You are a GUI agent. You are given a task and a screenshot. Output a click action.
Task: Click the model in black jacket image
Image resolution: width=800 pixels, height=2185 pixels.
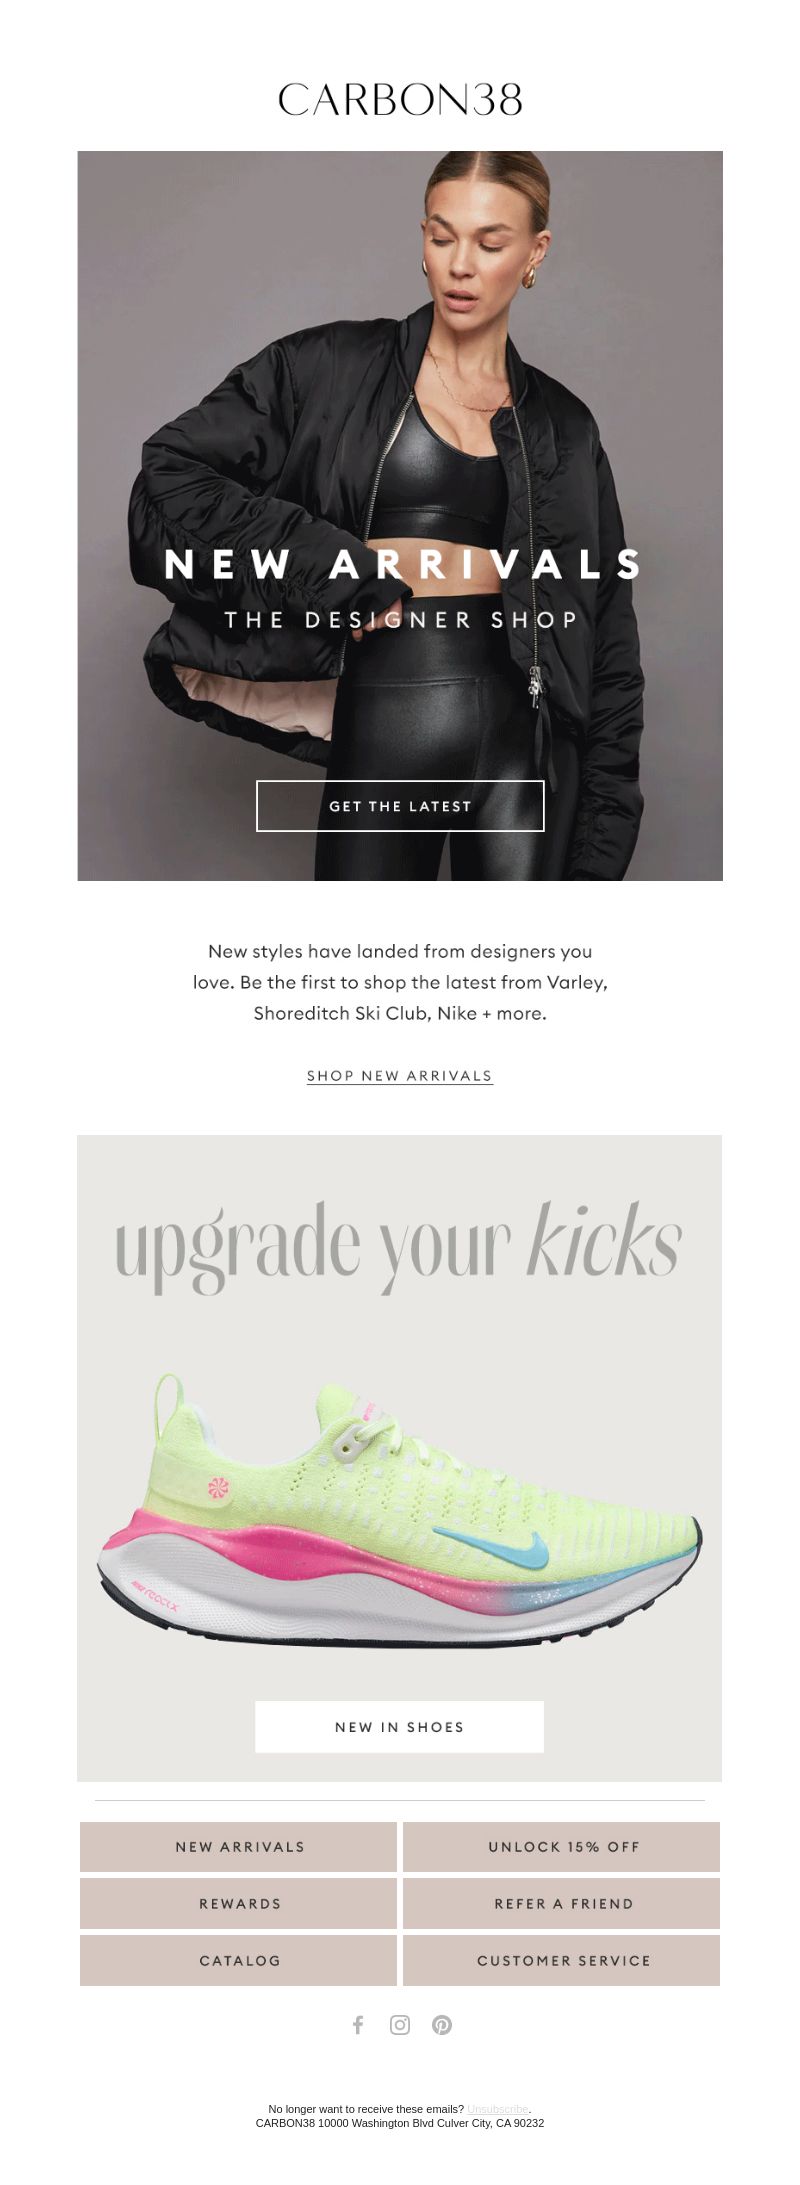coord(400,516)
